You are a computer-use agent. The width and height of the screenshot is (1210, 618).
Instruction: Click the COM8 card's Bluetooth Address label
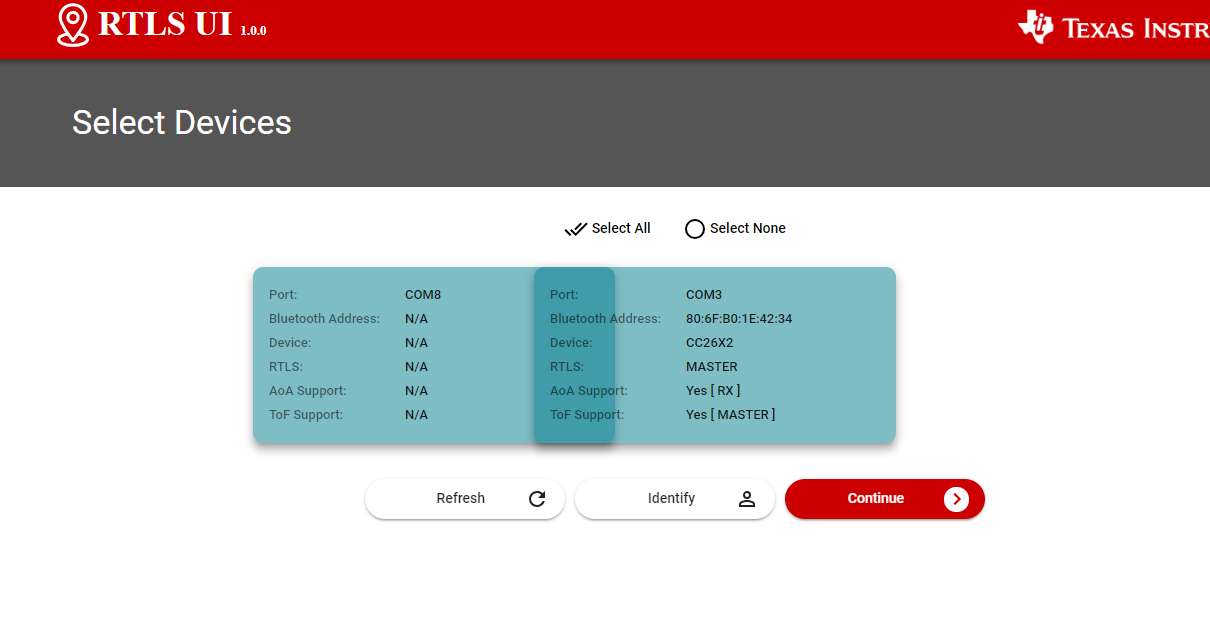click(324, 319)
